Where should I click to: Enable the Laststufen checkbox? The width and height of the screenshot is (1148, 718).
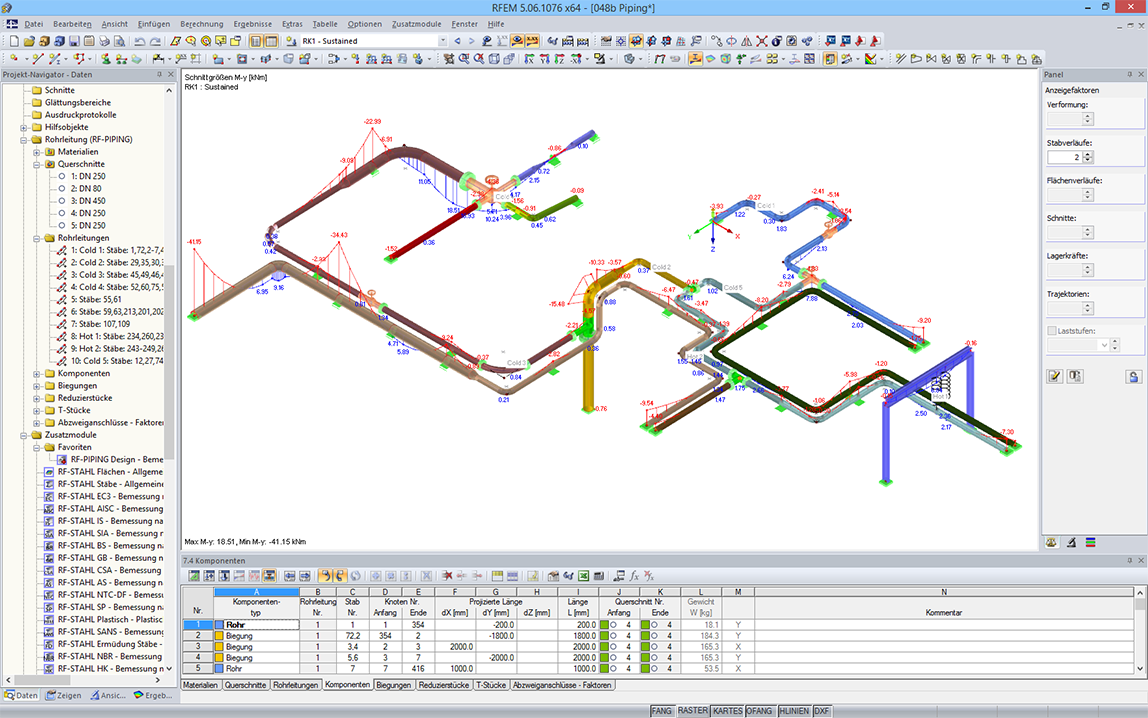(1051, 331)
